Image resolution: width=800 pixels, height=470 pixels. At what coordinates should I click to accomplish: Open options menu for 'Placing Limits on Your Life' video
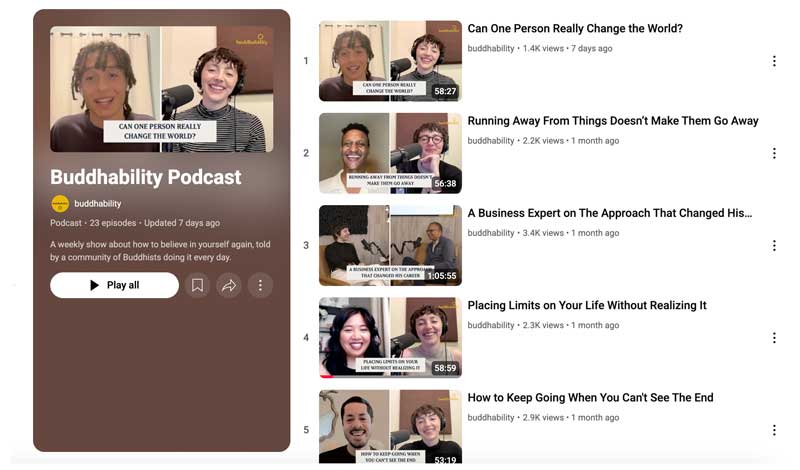coord(774,338)
